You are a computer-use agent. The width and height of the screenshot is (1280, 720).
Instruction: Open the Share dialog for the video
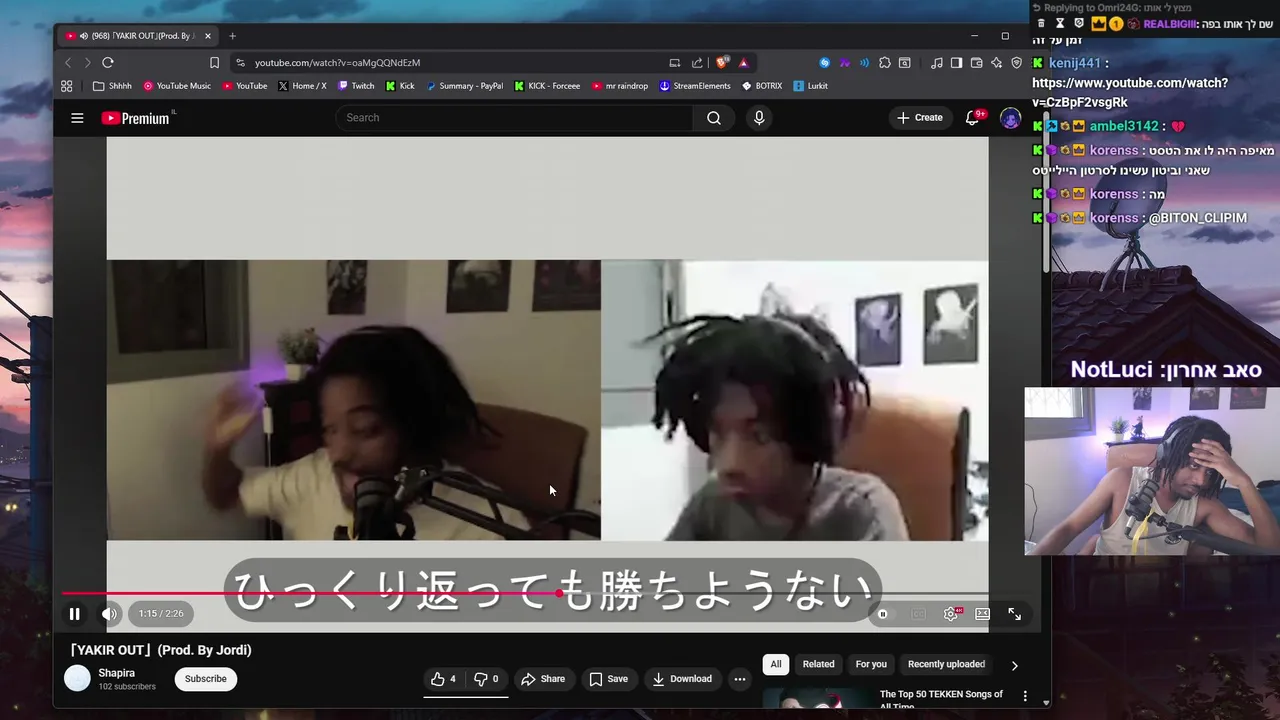pos(543,679)
